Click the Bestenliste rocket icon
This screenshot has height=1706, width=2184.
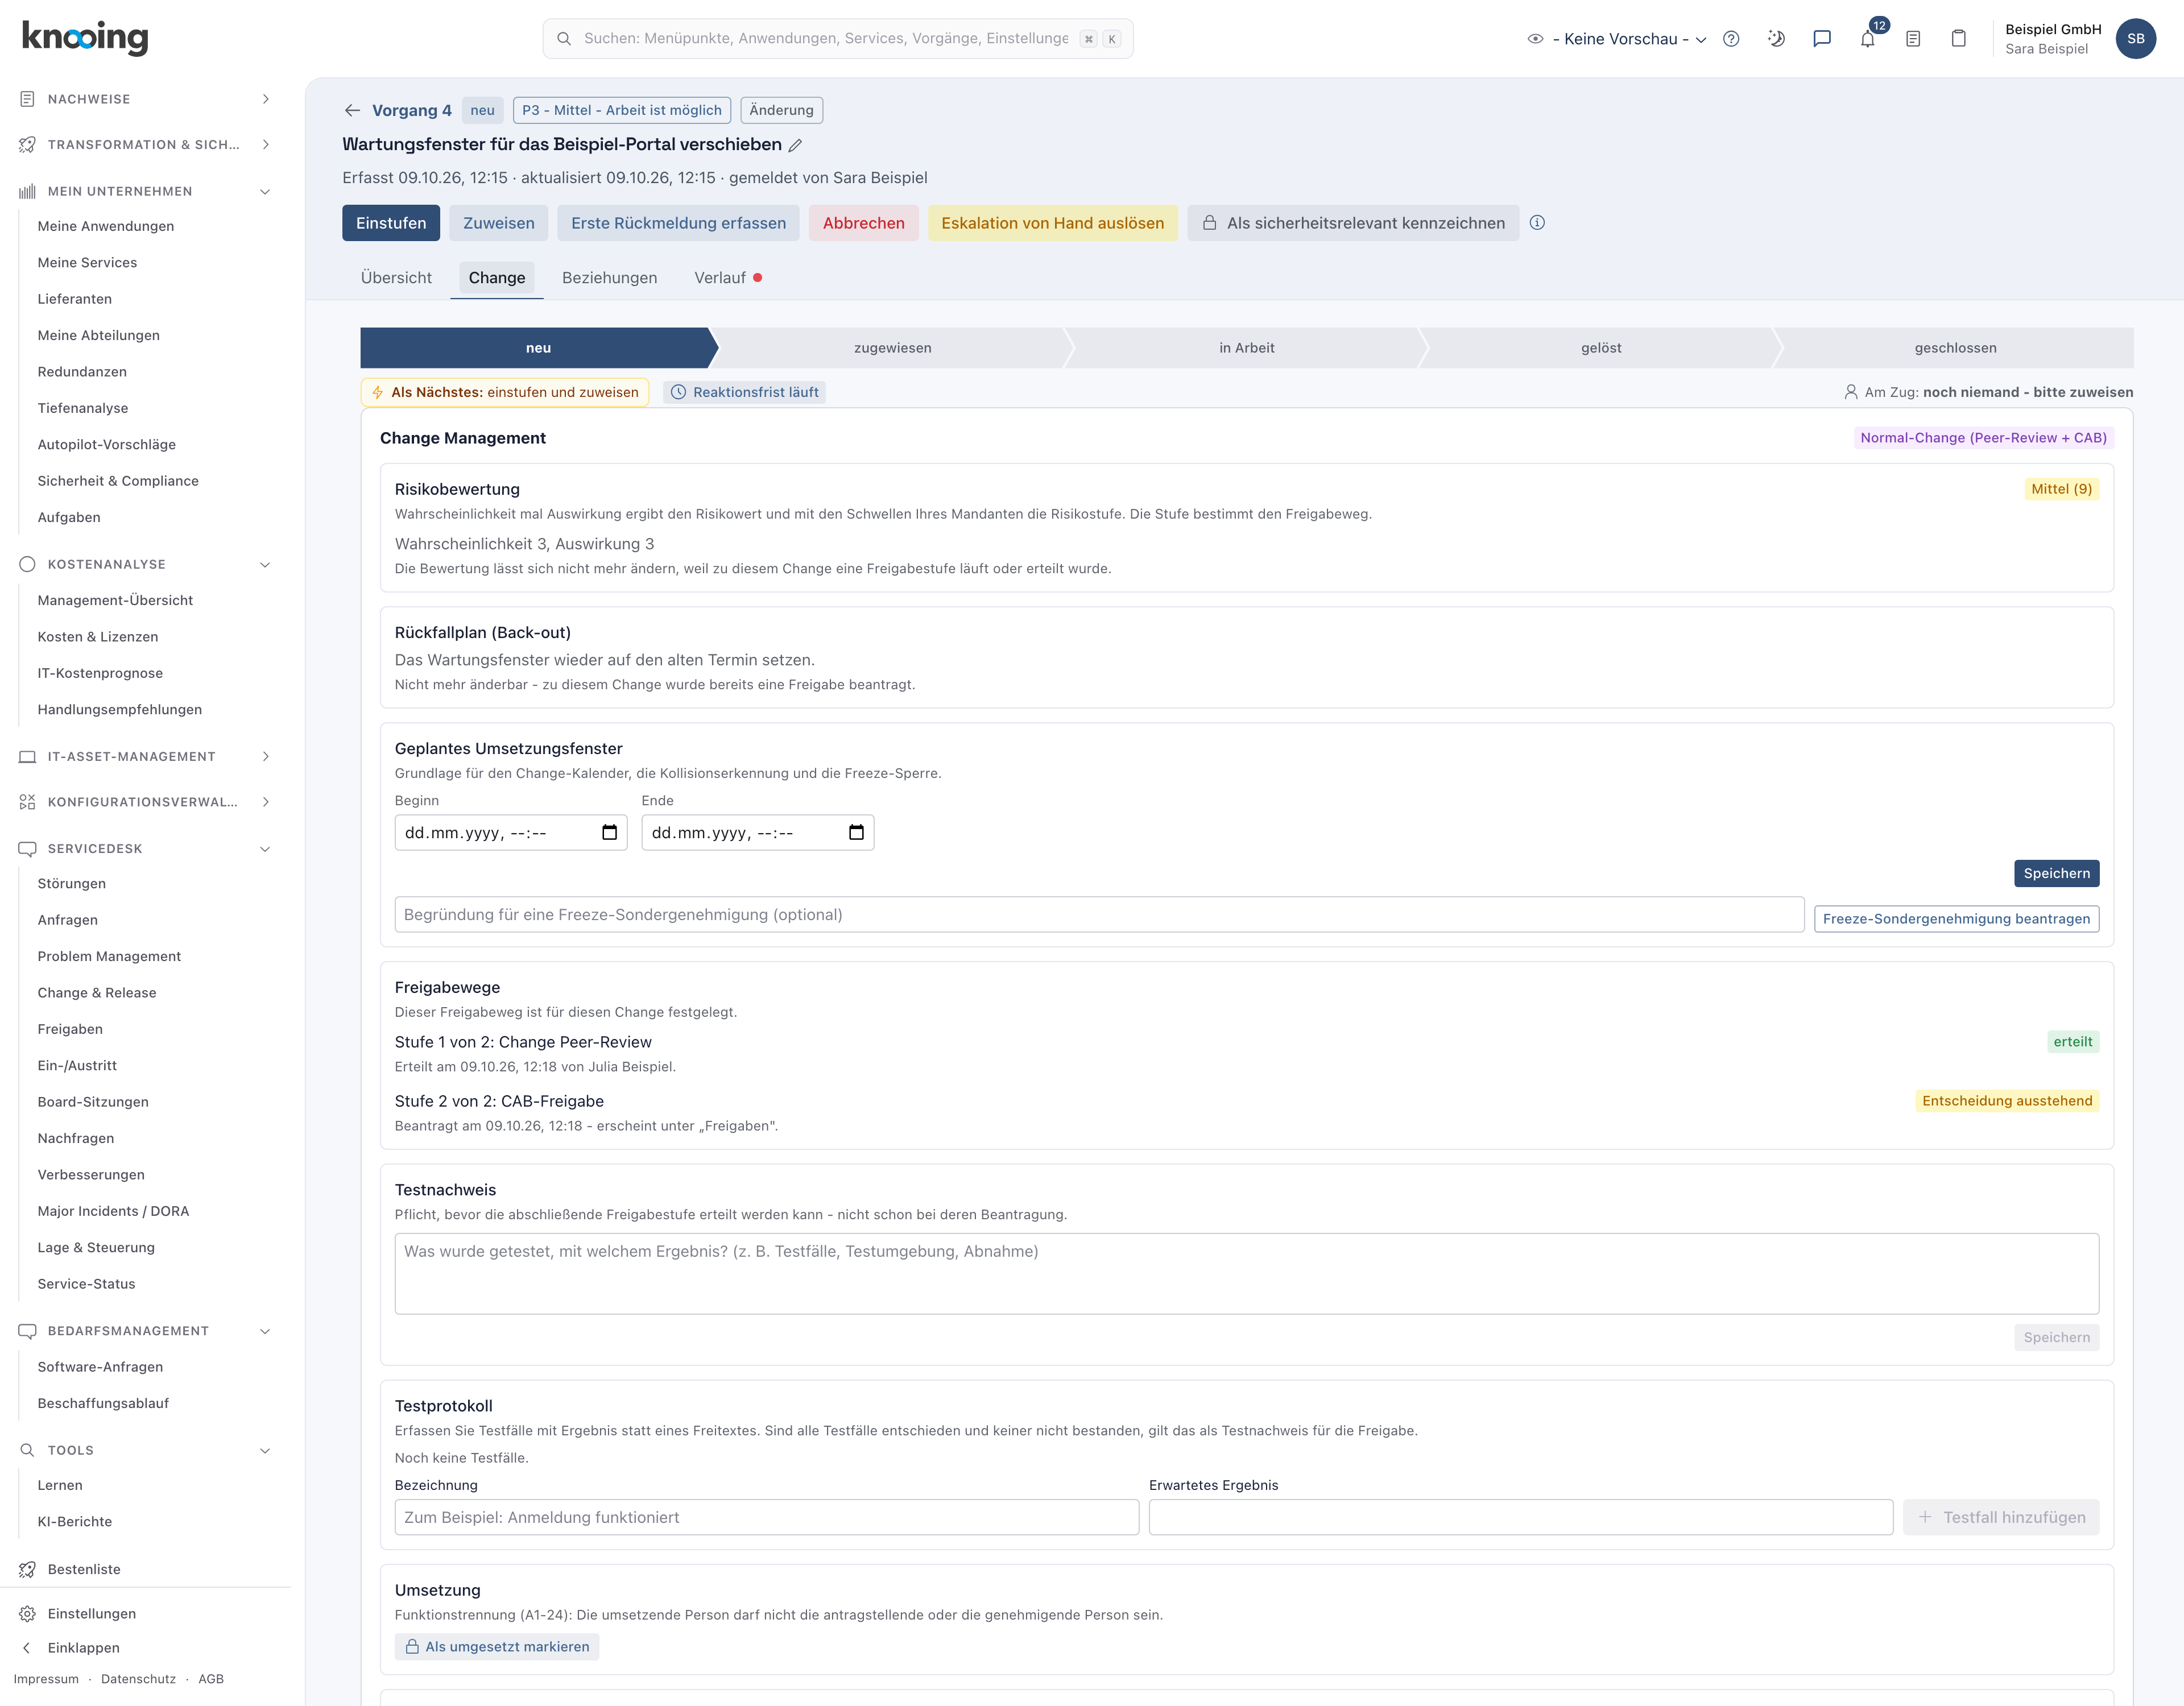27,1569
